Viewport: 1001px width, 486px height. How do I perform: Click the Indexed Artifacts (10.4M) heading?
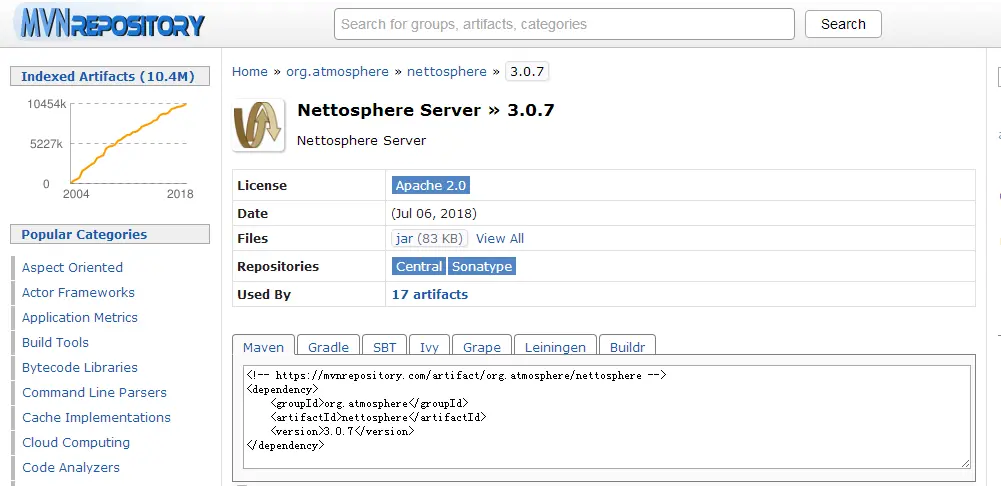tap(110, 76)
